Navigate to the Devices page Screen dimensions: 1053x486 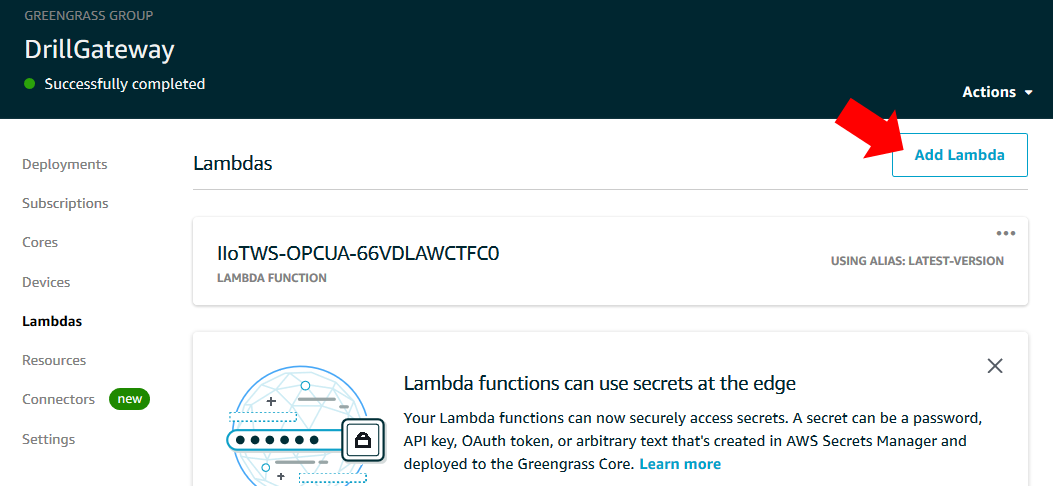pos(46,282)
